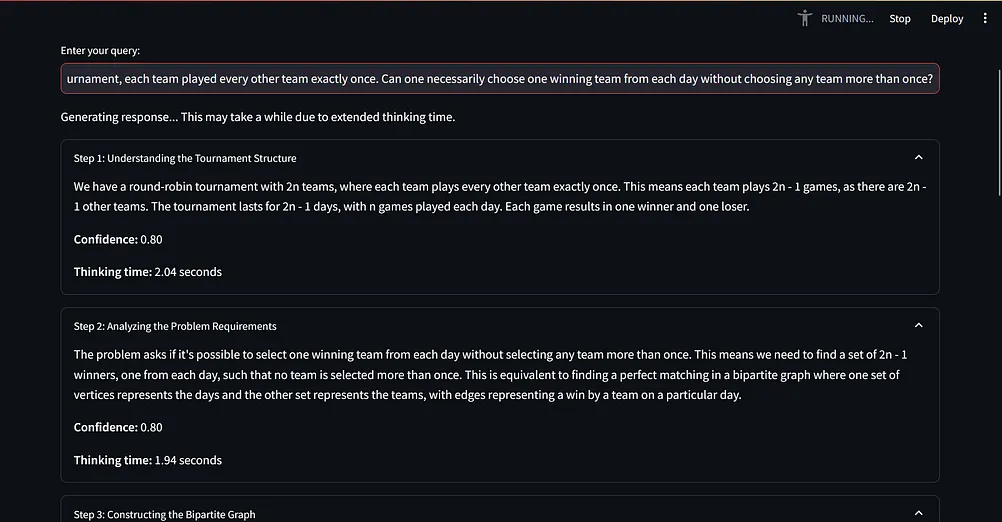Image resolution: width=1002 pixels, height=522 pixels.
Task: Click Step 2 Confidence 0.80 line
Action: (118, 428)
